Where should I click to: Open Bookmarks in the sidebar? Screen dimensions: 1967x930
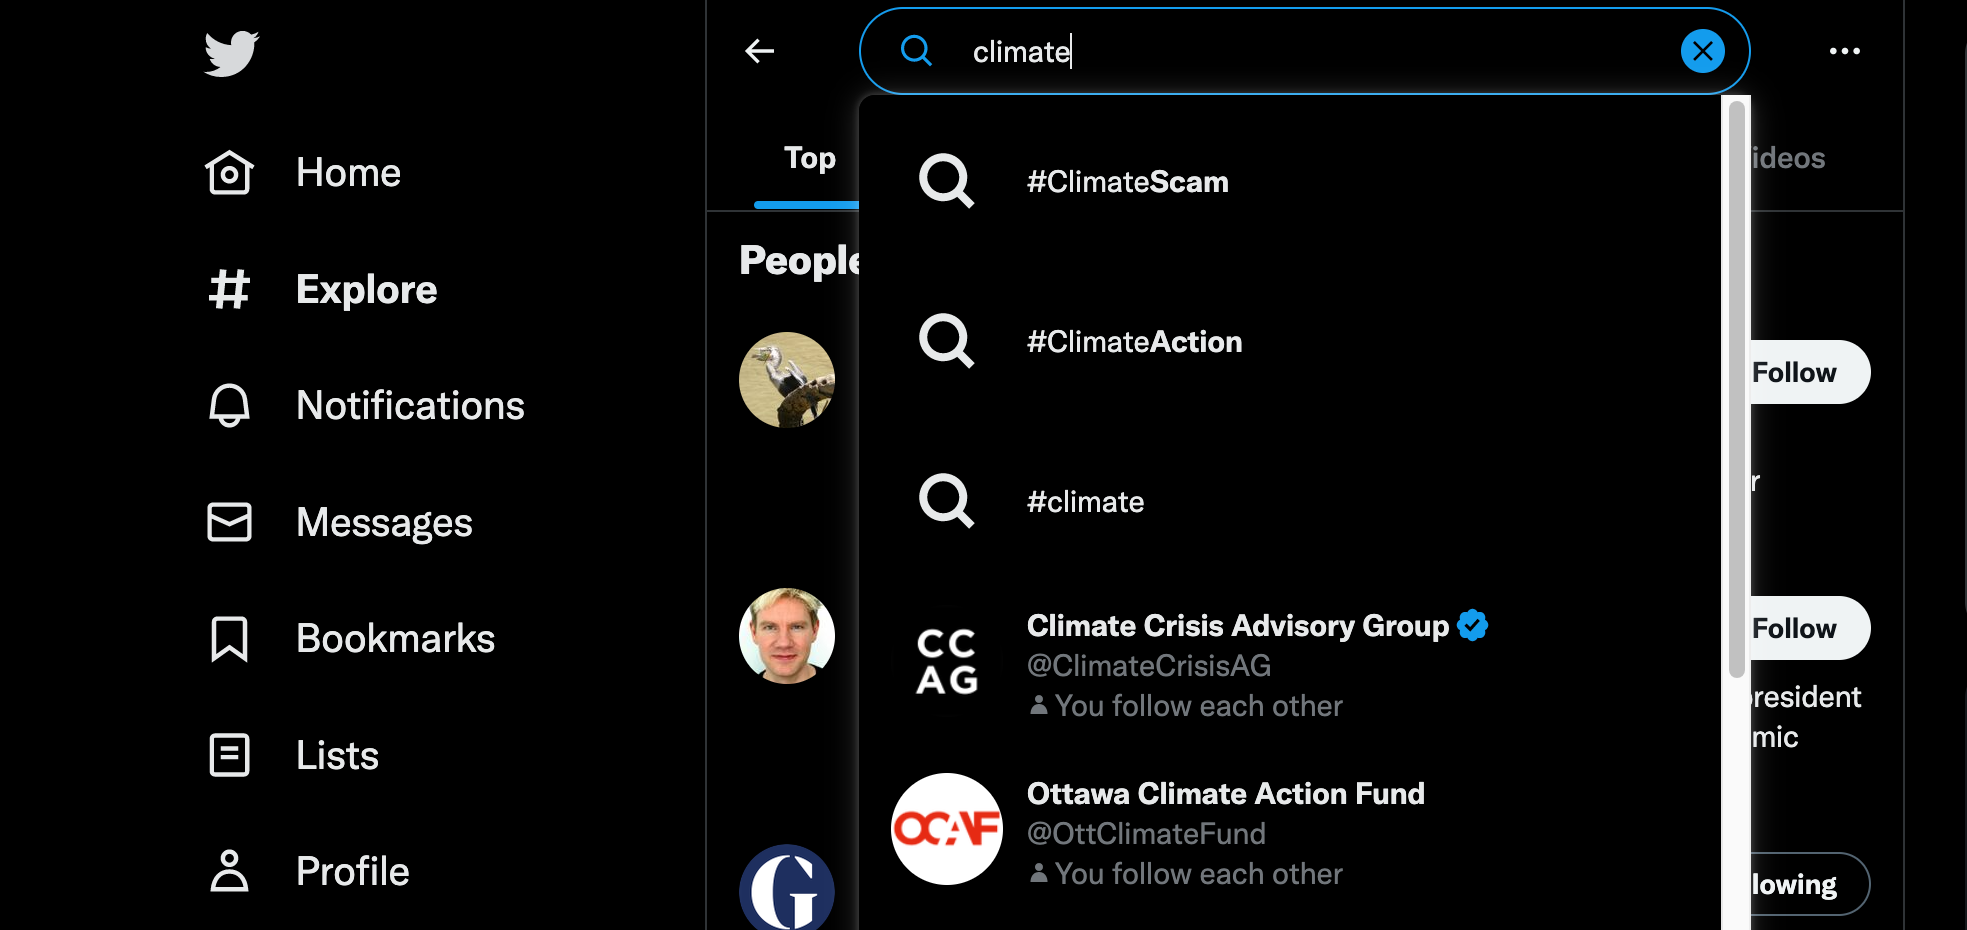(x=351, y=639)
